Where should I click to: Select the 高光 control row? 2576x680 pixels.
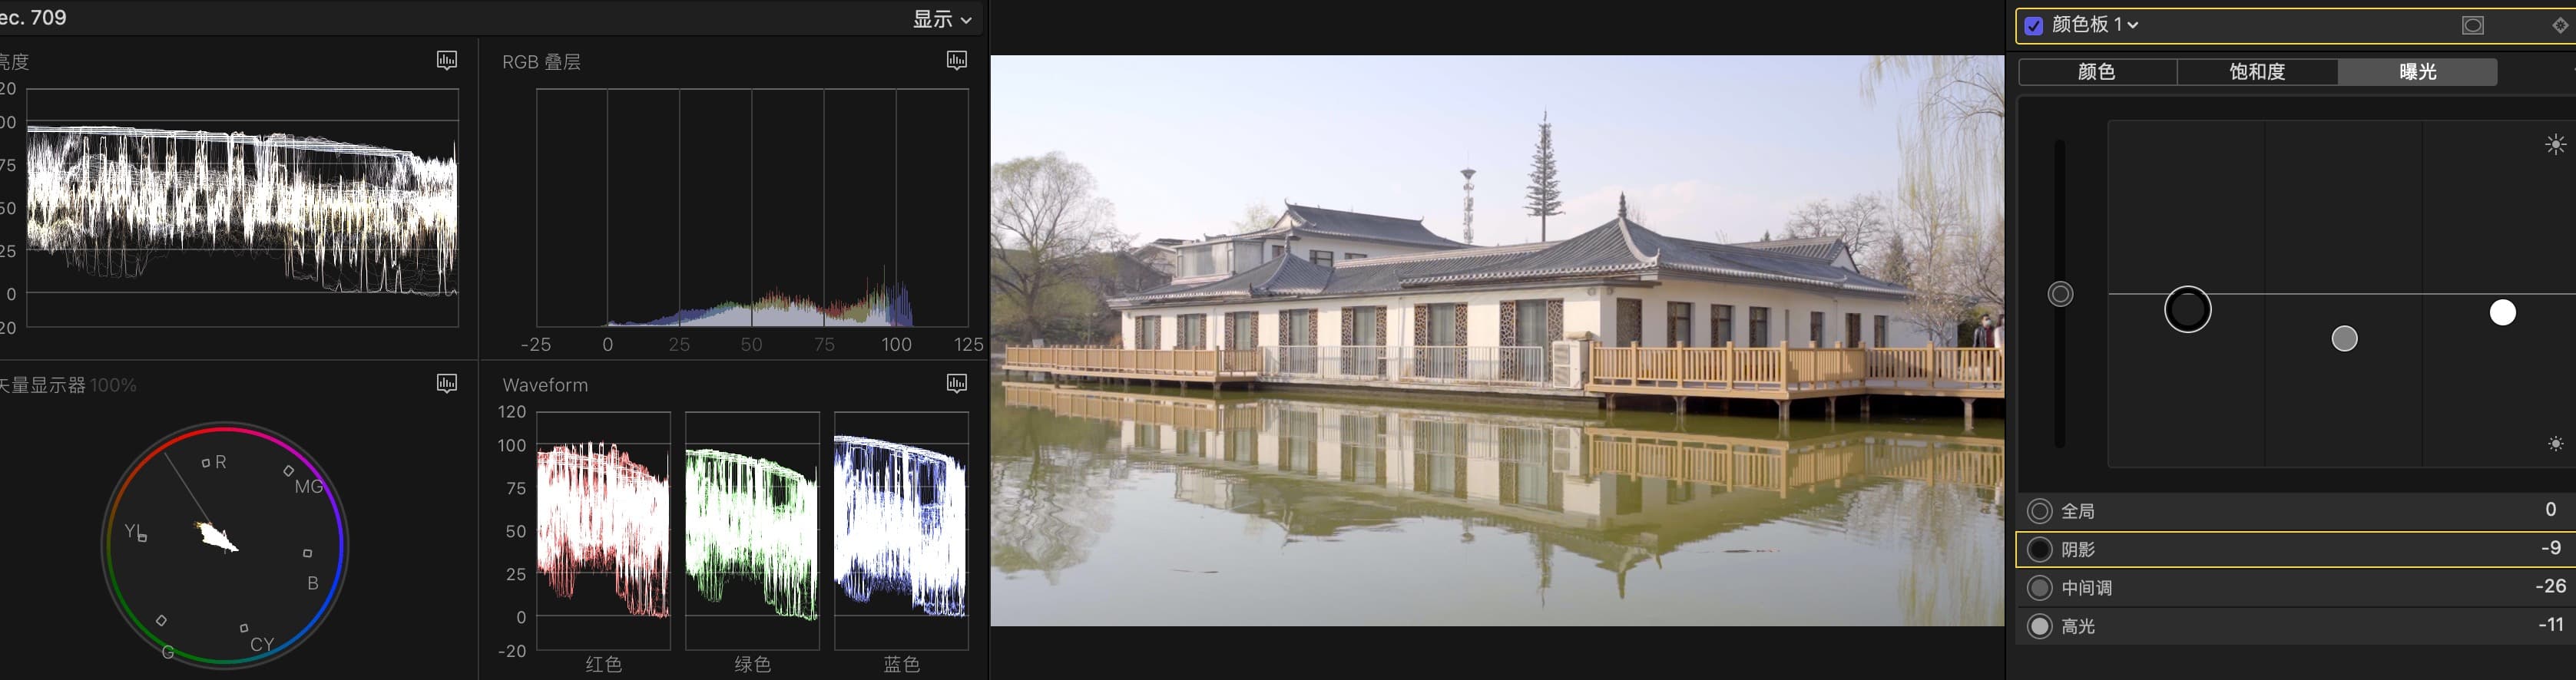coord(2290,626)
